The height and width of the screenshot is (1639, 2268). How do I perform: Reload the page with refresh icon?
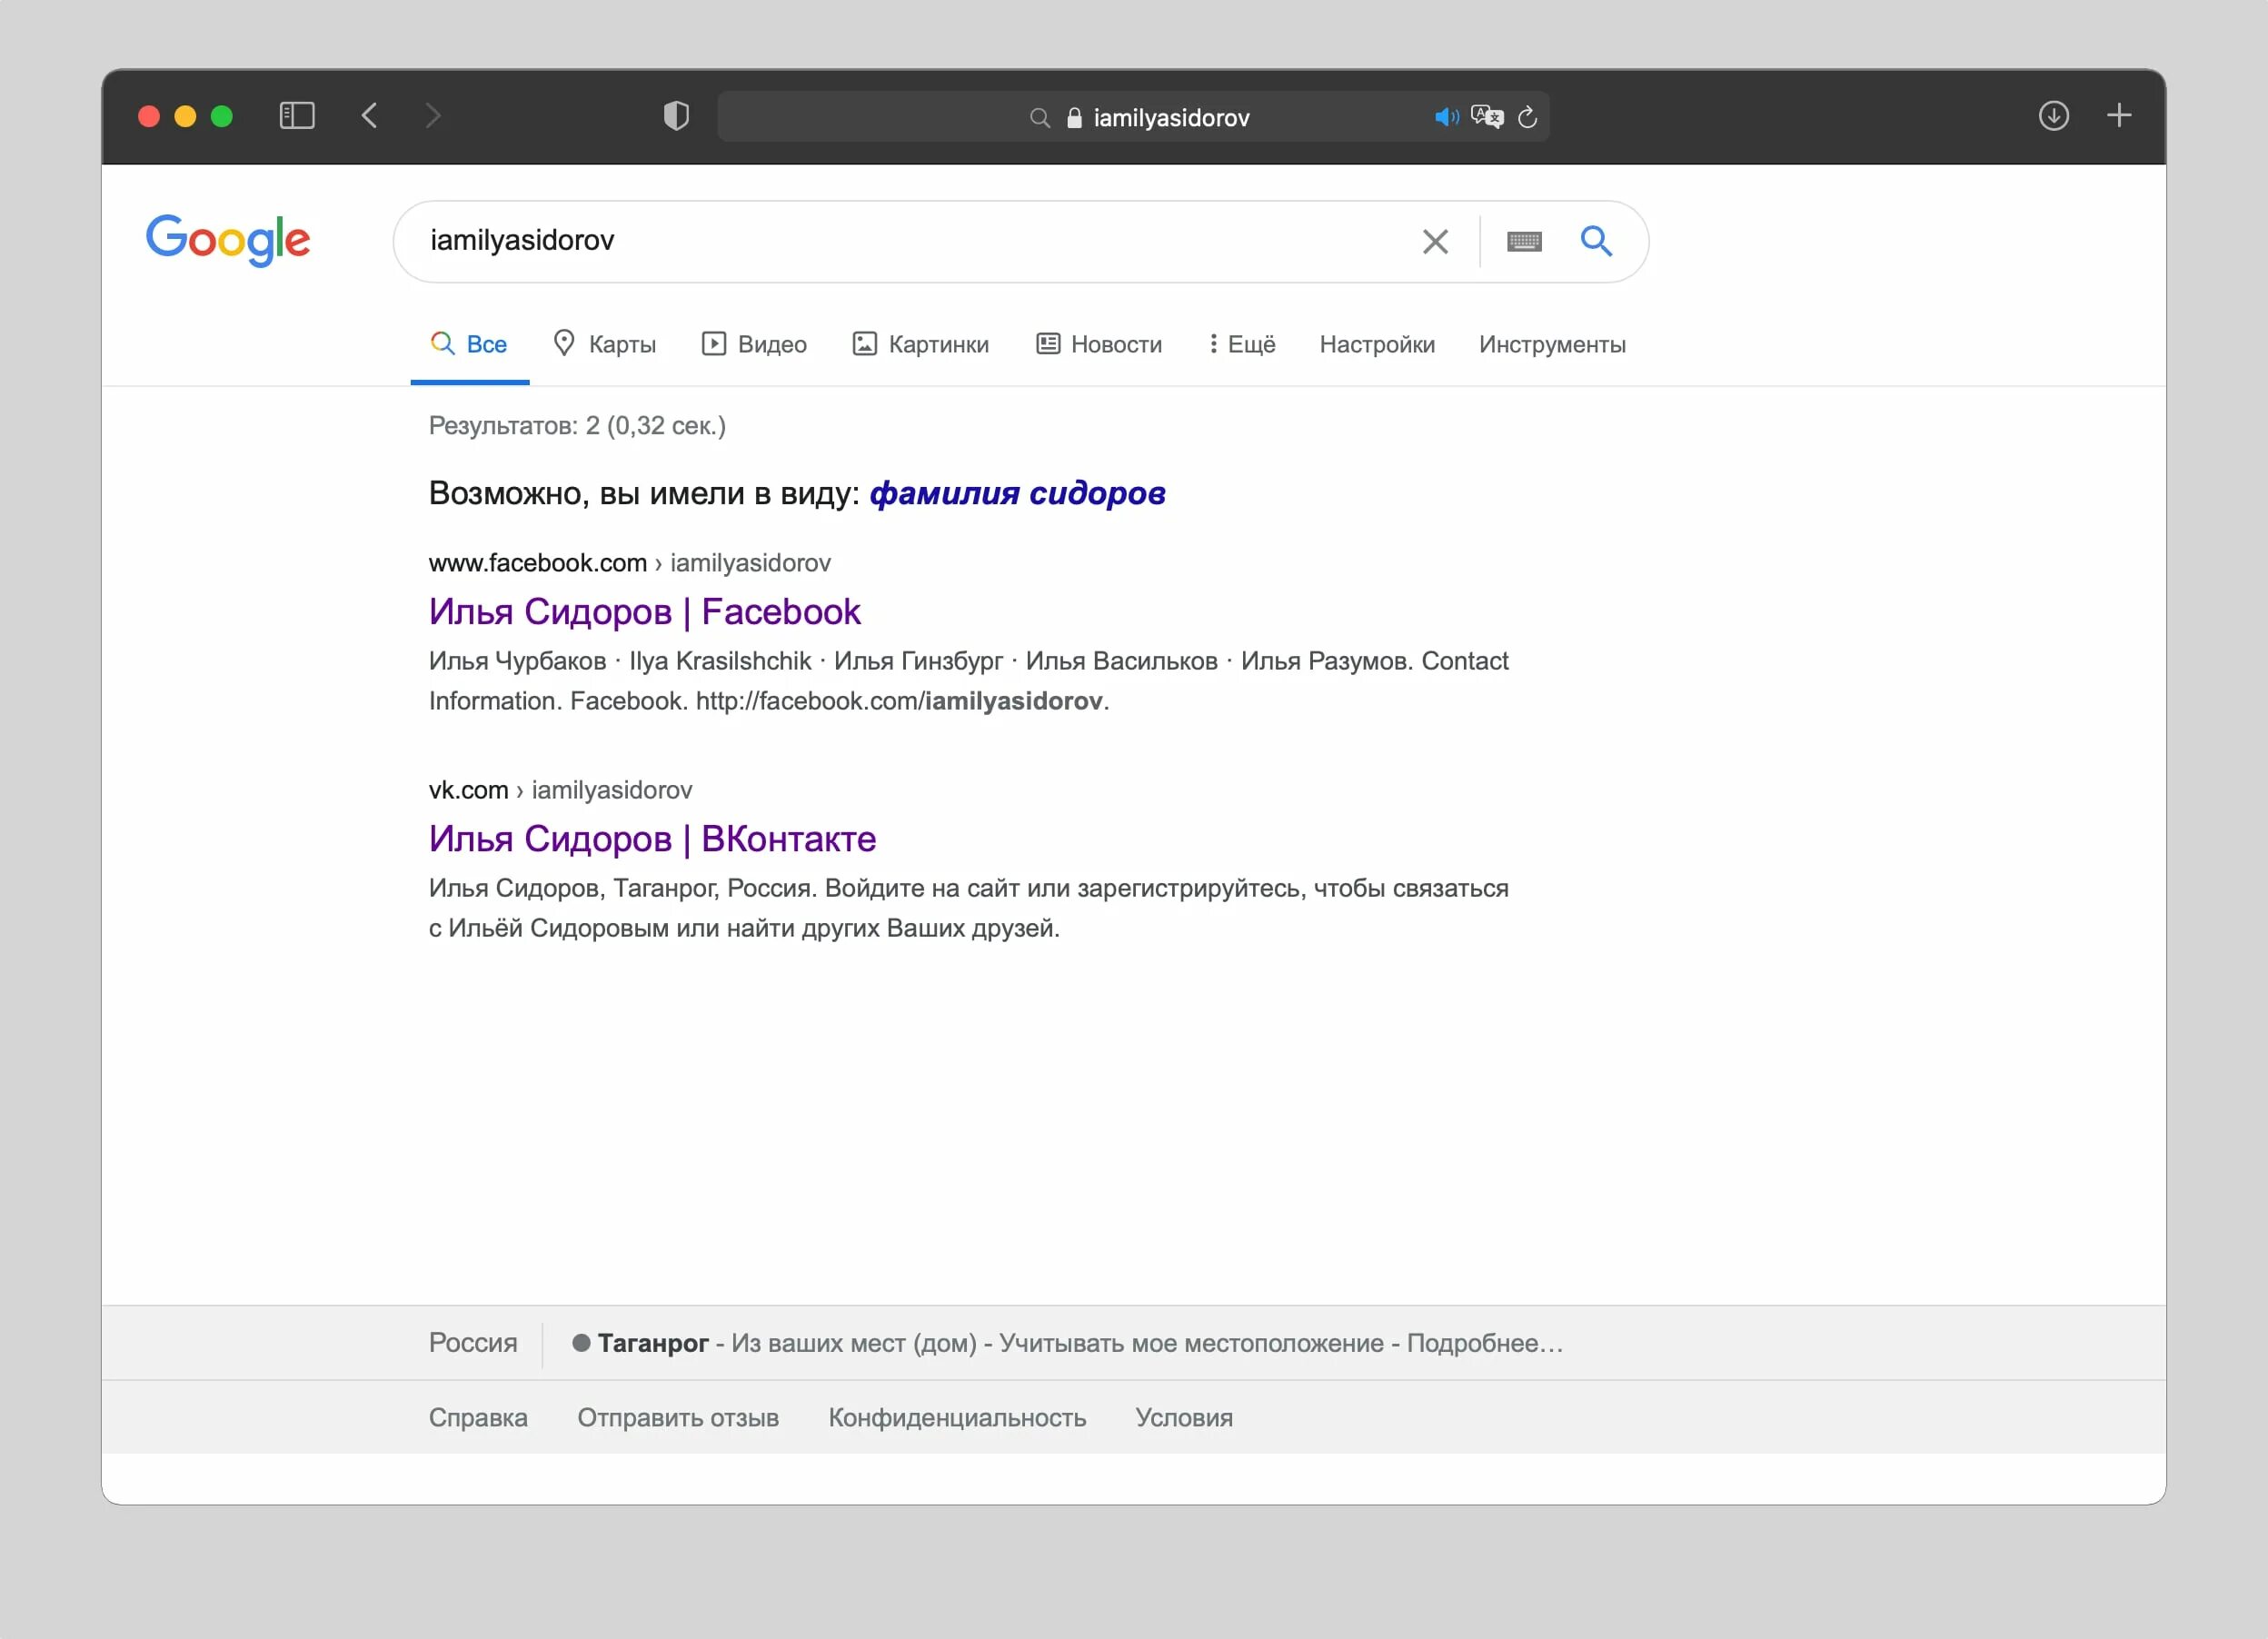[x=1527, y=118]
